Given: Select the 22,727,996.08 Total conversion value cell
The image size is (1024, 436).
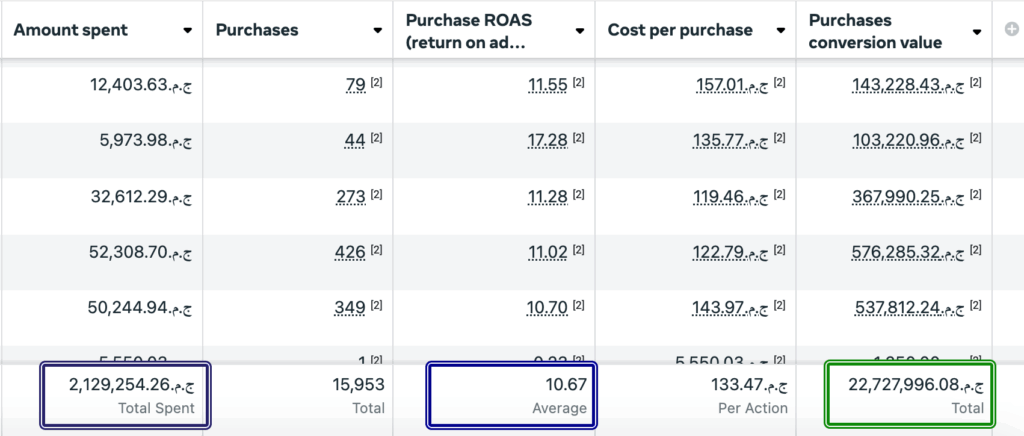Looking at the screenshot, I should [910, 395].
